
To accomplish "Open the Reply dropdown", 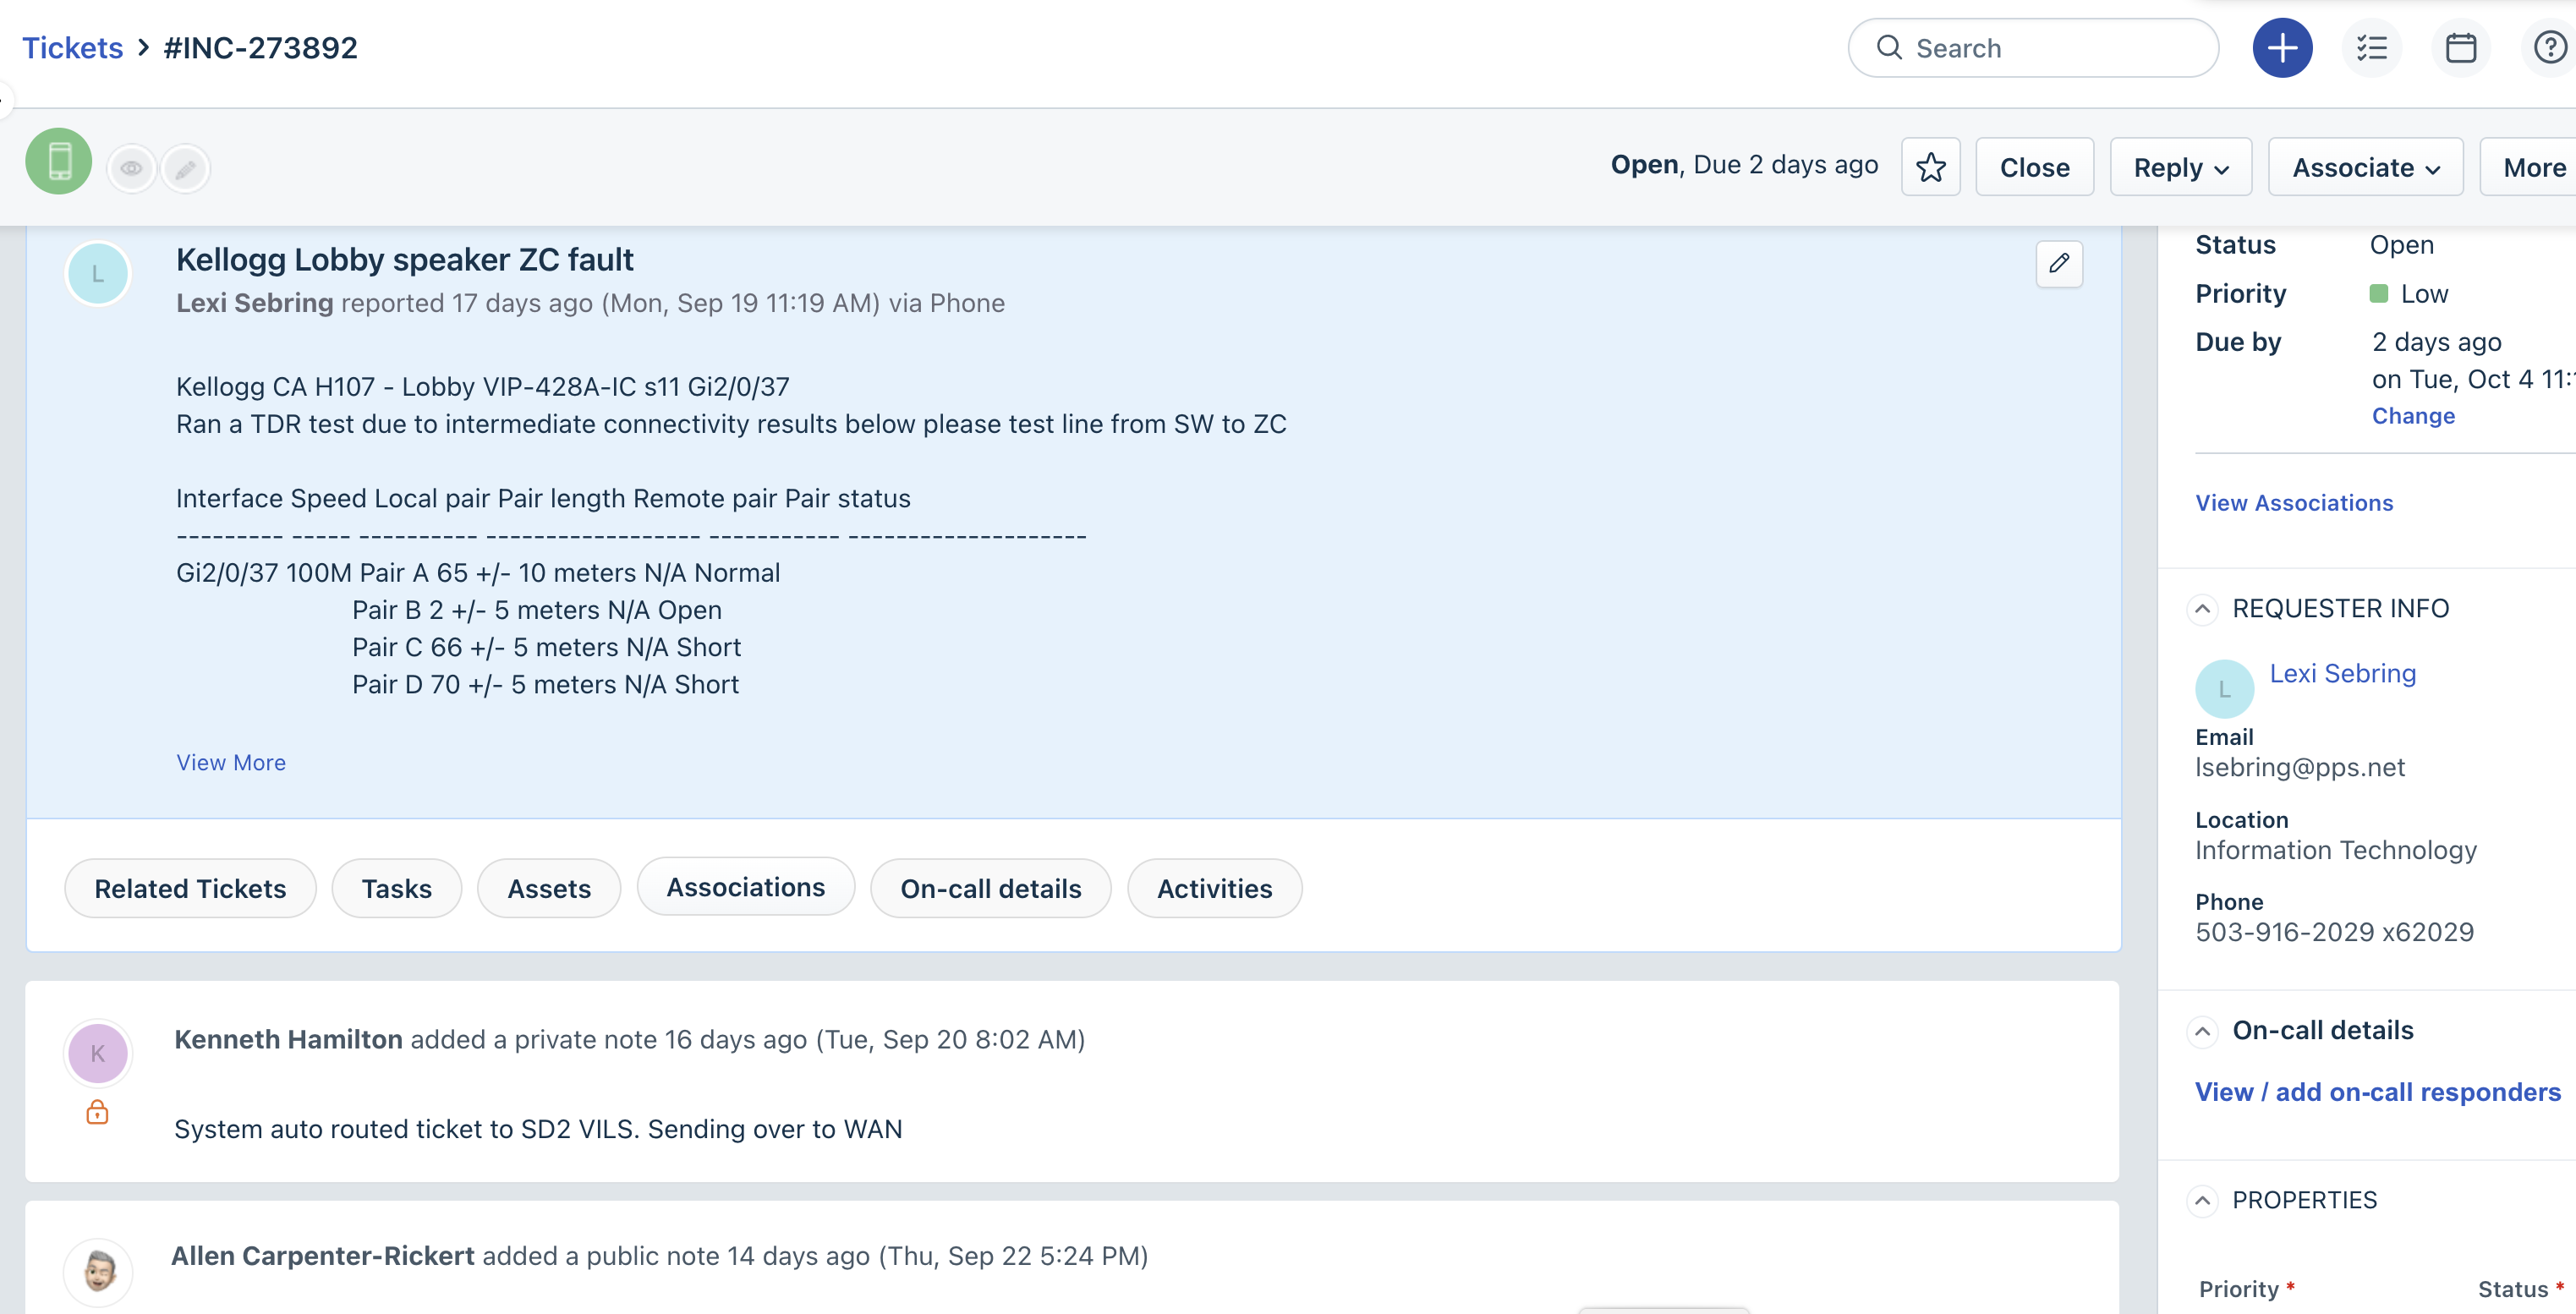I will pos(2180,167).
